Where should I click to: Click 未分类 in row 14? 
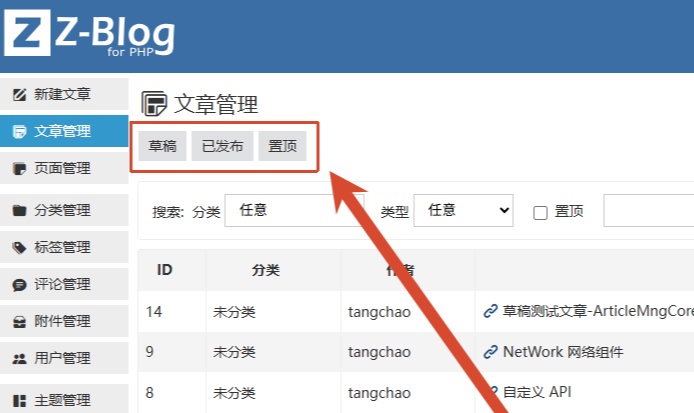234,312
